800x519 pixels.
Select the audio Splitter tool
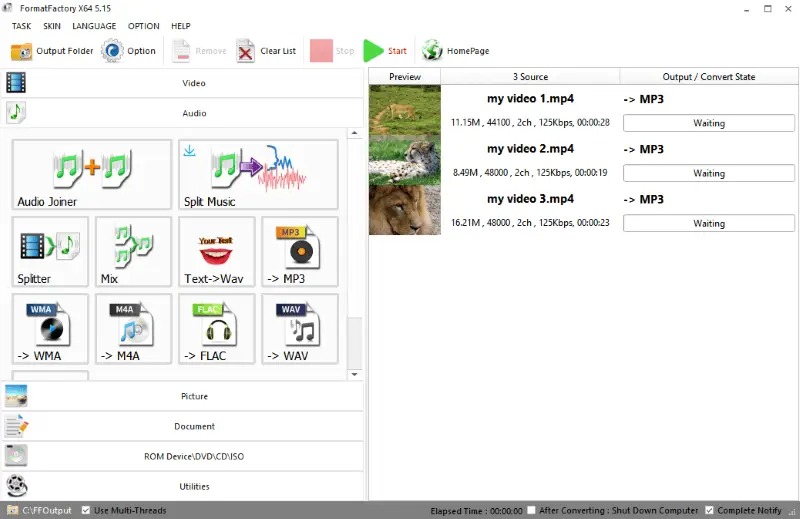click(50, 251)
